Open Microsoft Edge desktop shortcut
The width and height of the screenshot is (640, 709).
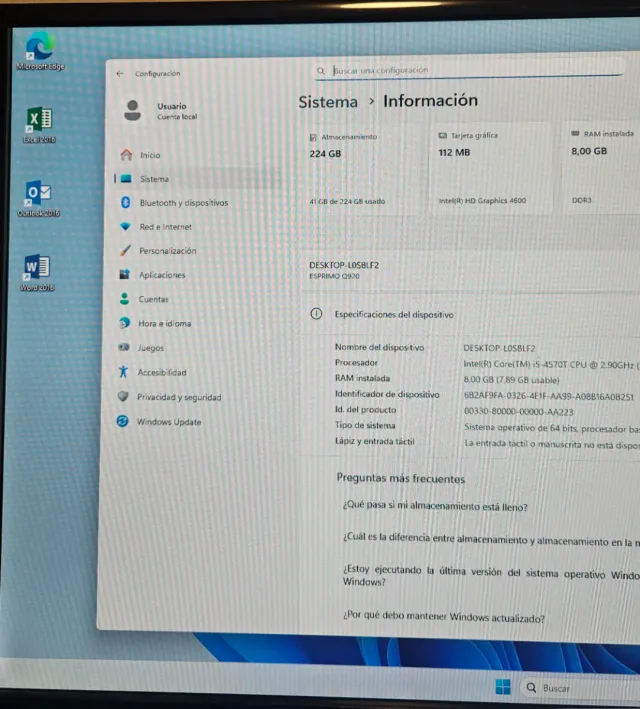coord(40,47)
